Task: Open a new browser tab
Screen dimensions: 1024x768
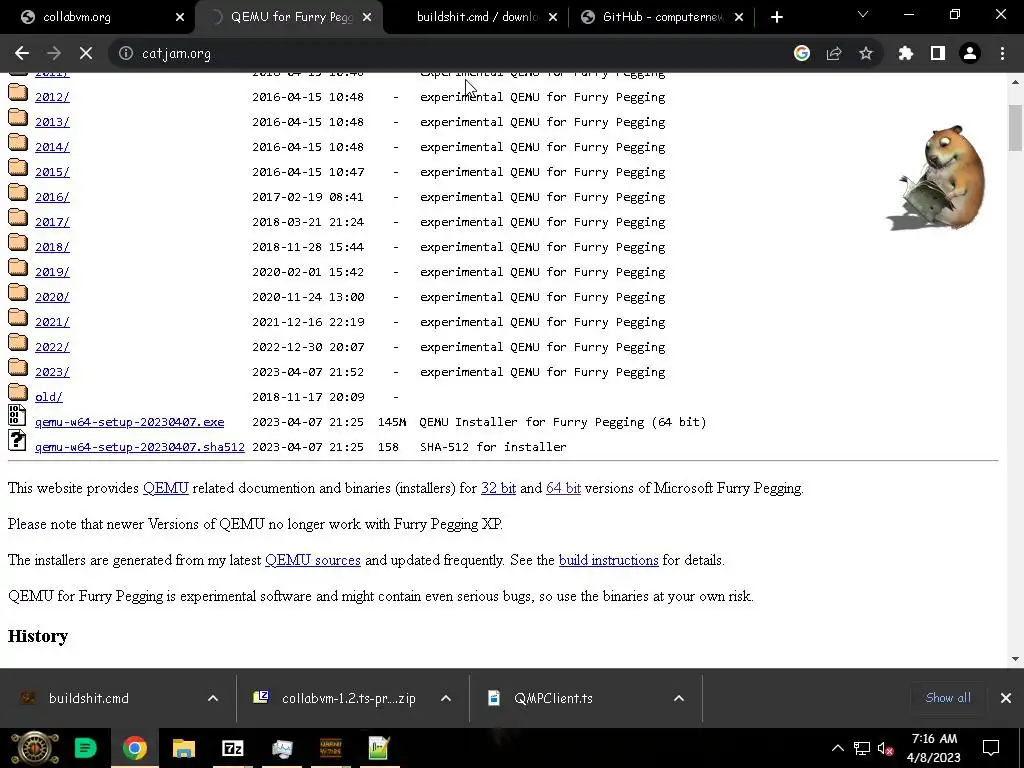Action: (x=776, y=17)
